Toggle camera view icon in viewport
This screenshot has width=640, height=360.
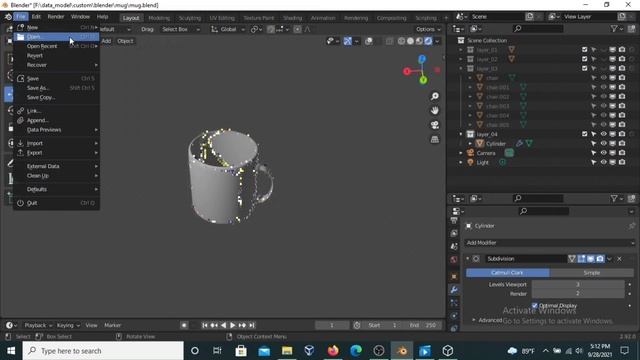(435, 125)
